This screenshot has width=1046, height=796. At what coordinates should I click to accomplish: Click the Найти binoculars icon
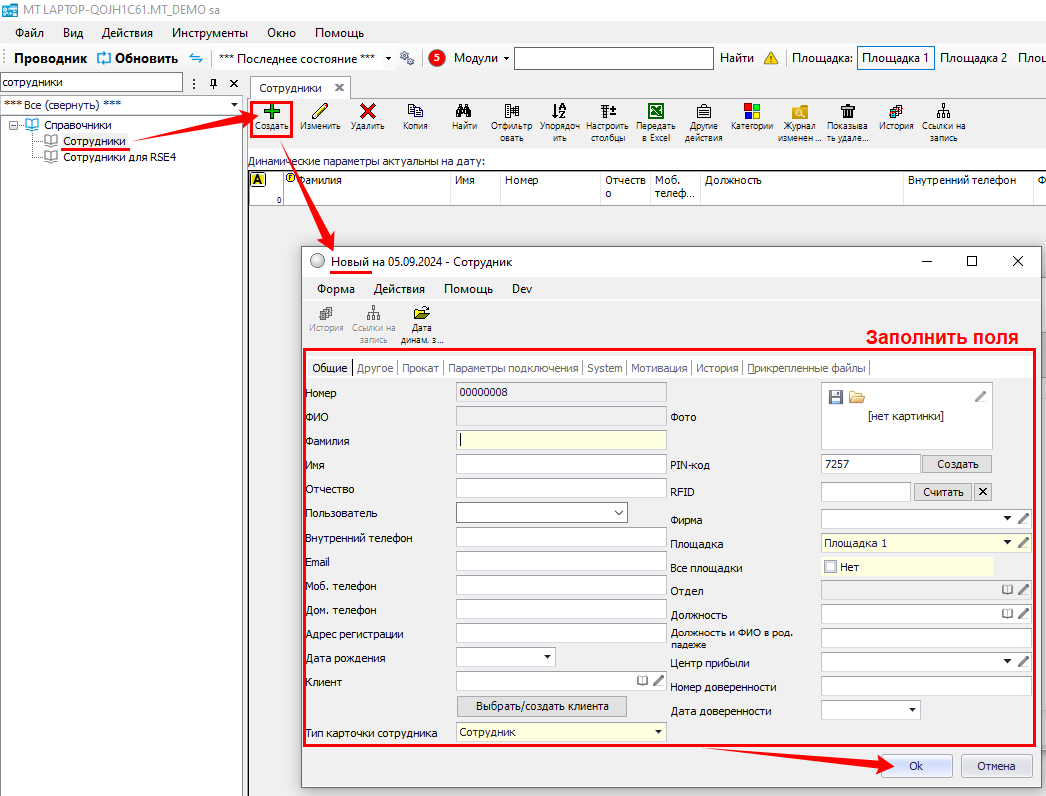[464, 112]
